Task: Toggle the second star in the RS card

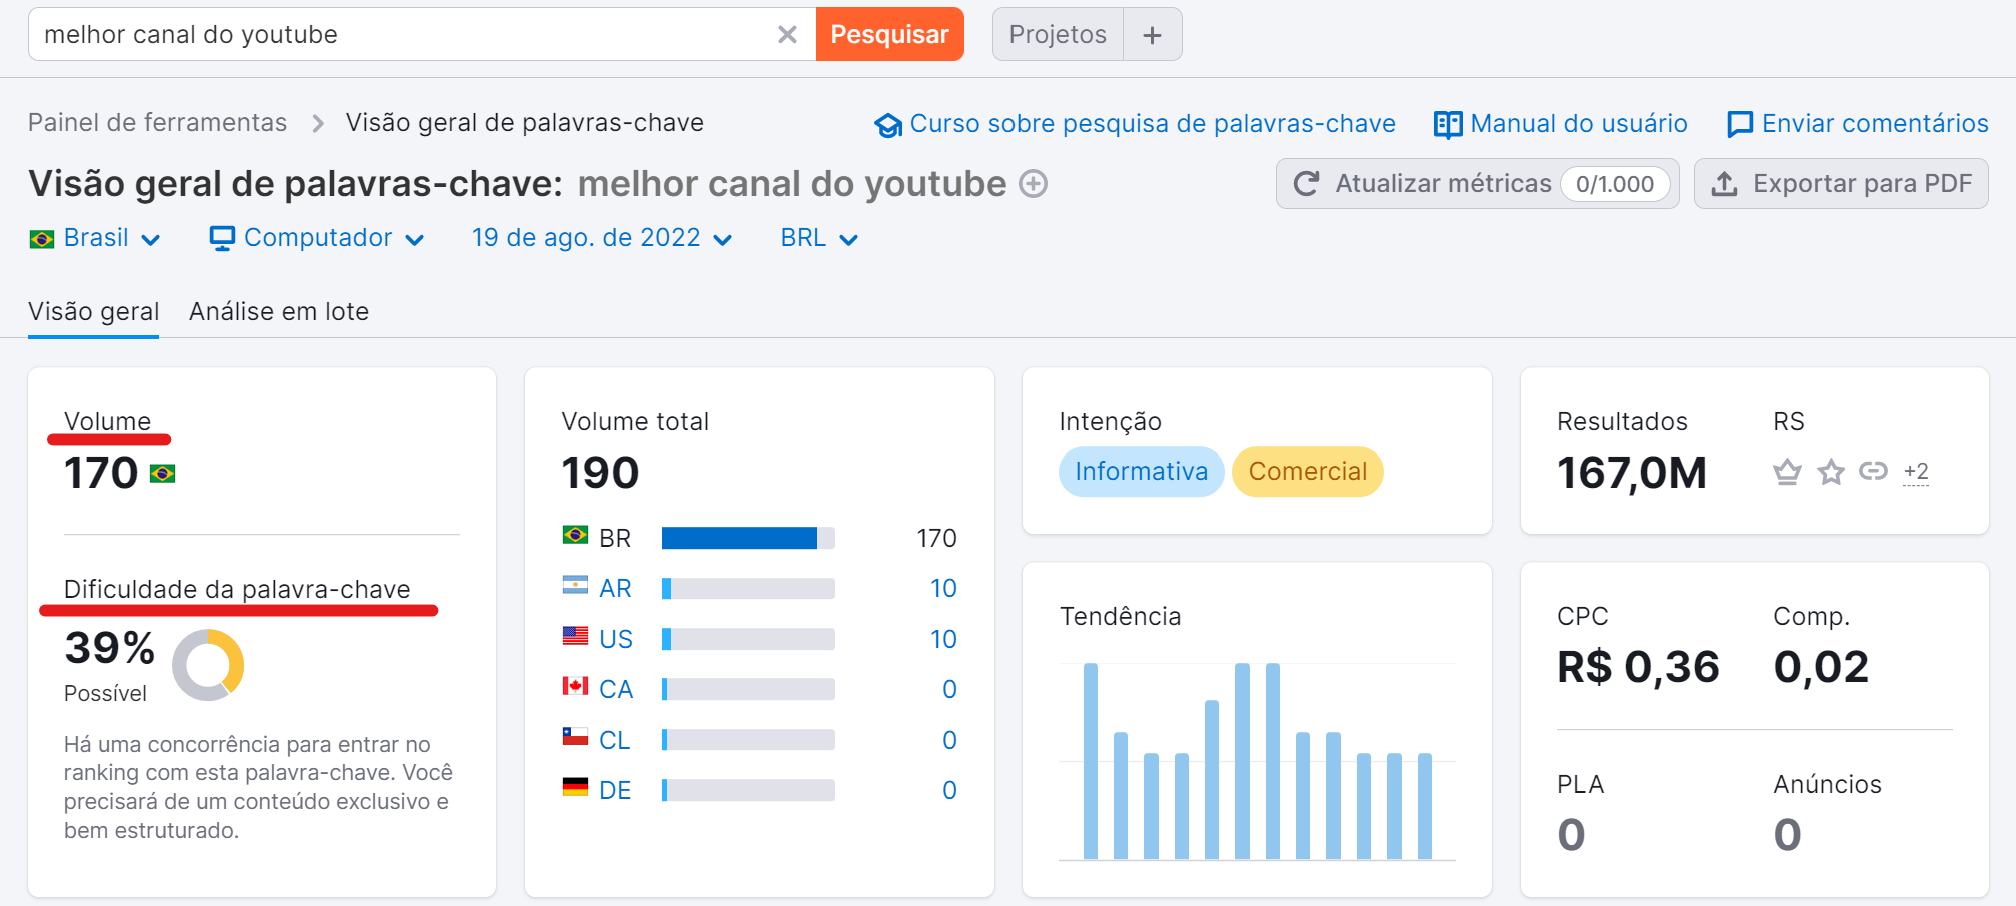Action: coord(1831,472)
